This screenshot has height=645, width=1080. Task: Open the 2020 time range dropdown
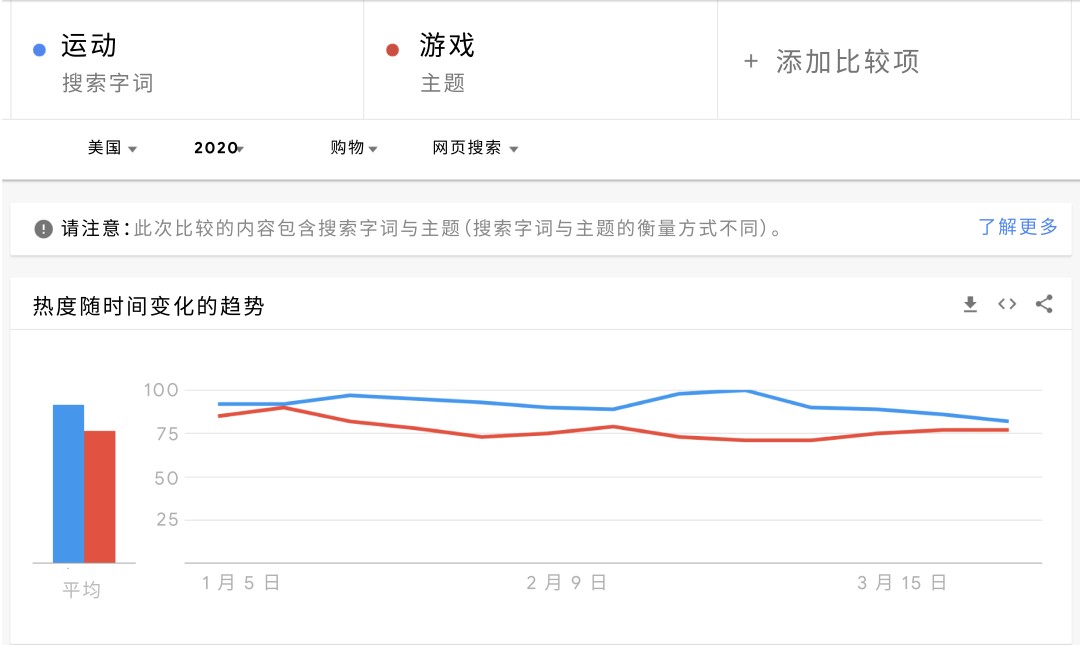click(x=219, y=148)
